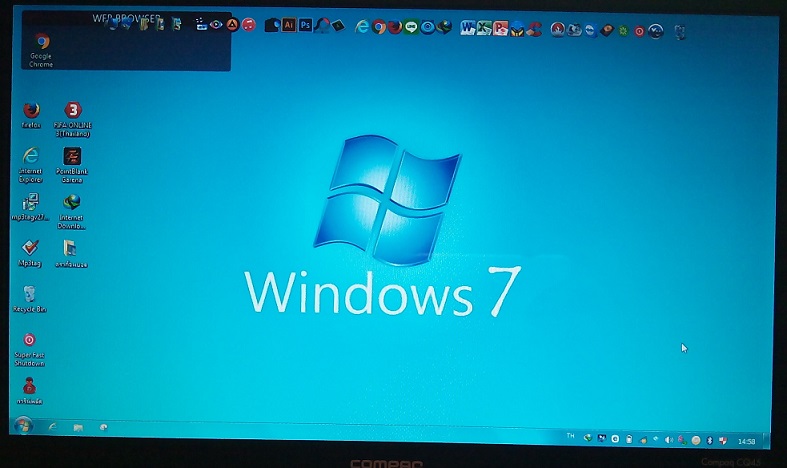Launch the PointBlank Garena shortcut
Image resolution: width=787 pixels, height=468 pixels.
(x=72, y=165)
